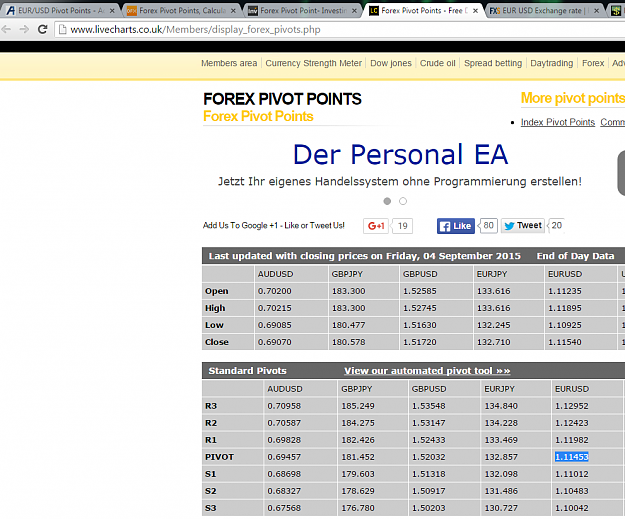The image size is (625, 519).
Task: Close the Forex Pivot Points, Calculator tab
Action: 233,11
